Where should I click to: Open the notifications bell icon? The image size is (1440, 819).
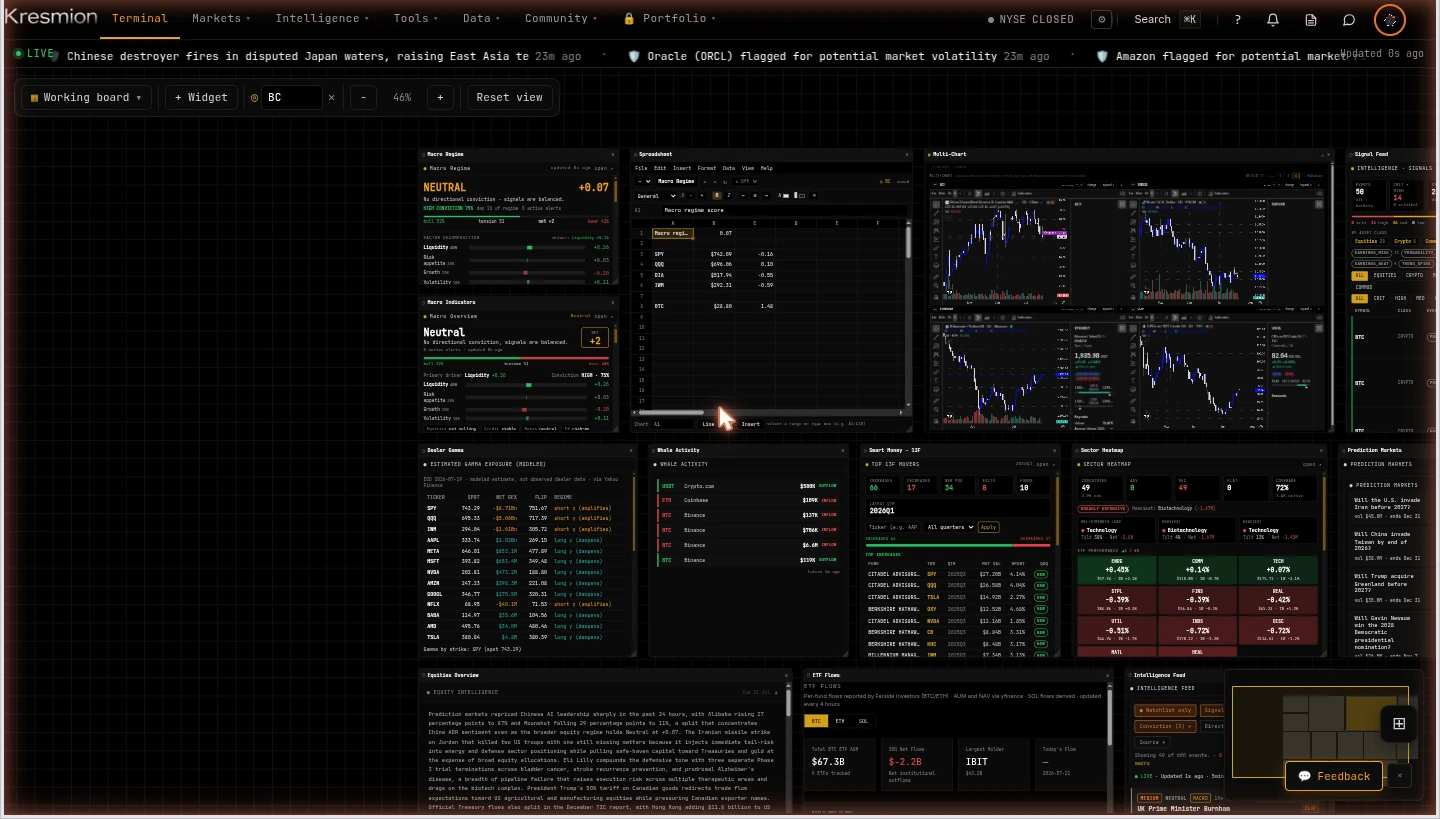tap(1273, 19)
